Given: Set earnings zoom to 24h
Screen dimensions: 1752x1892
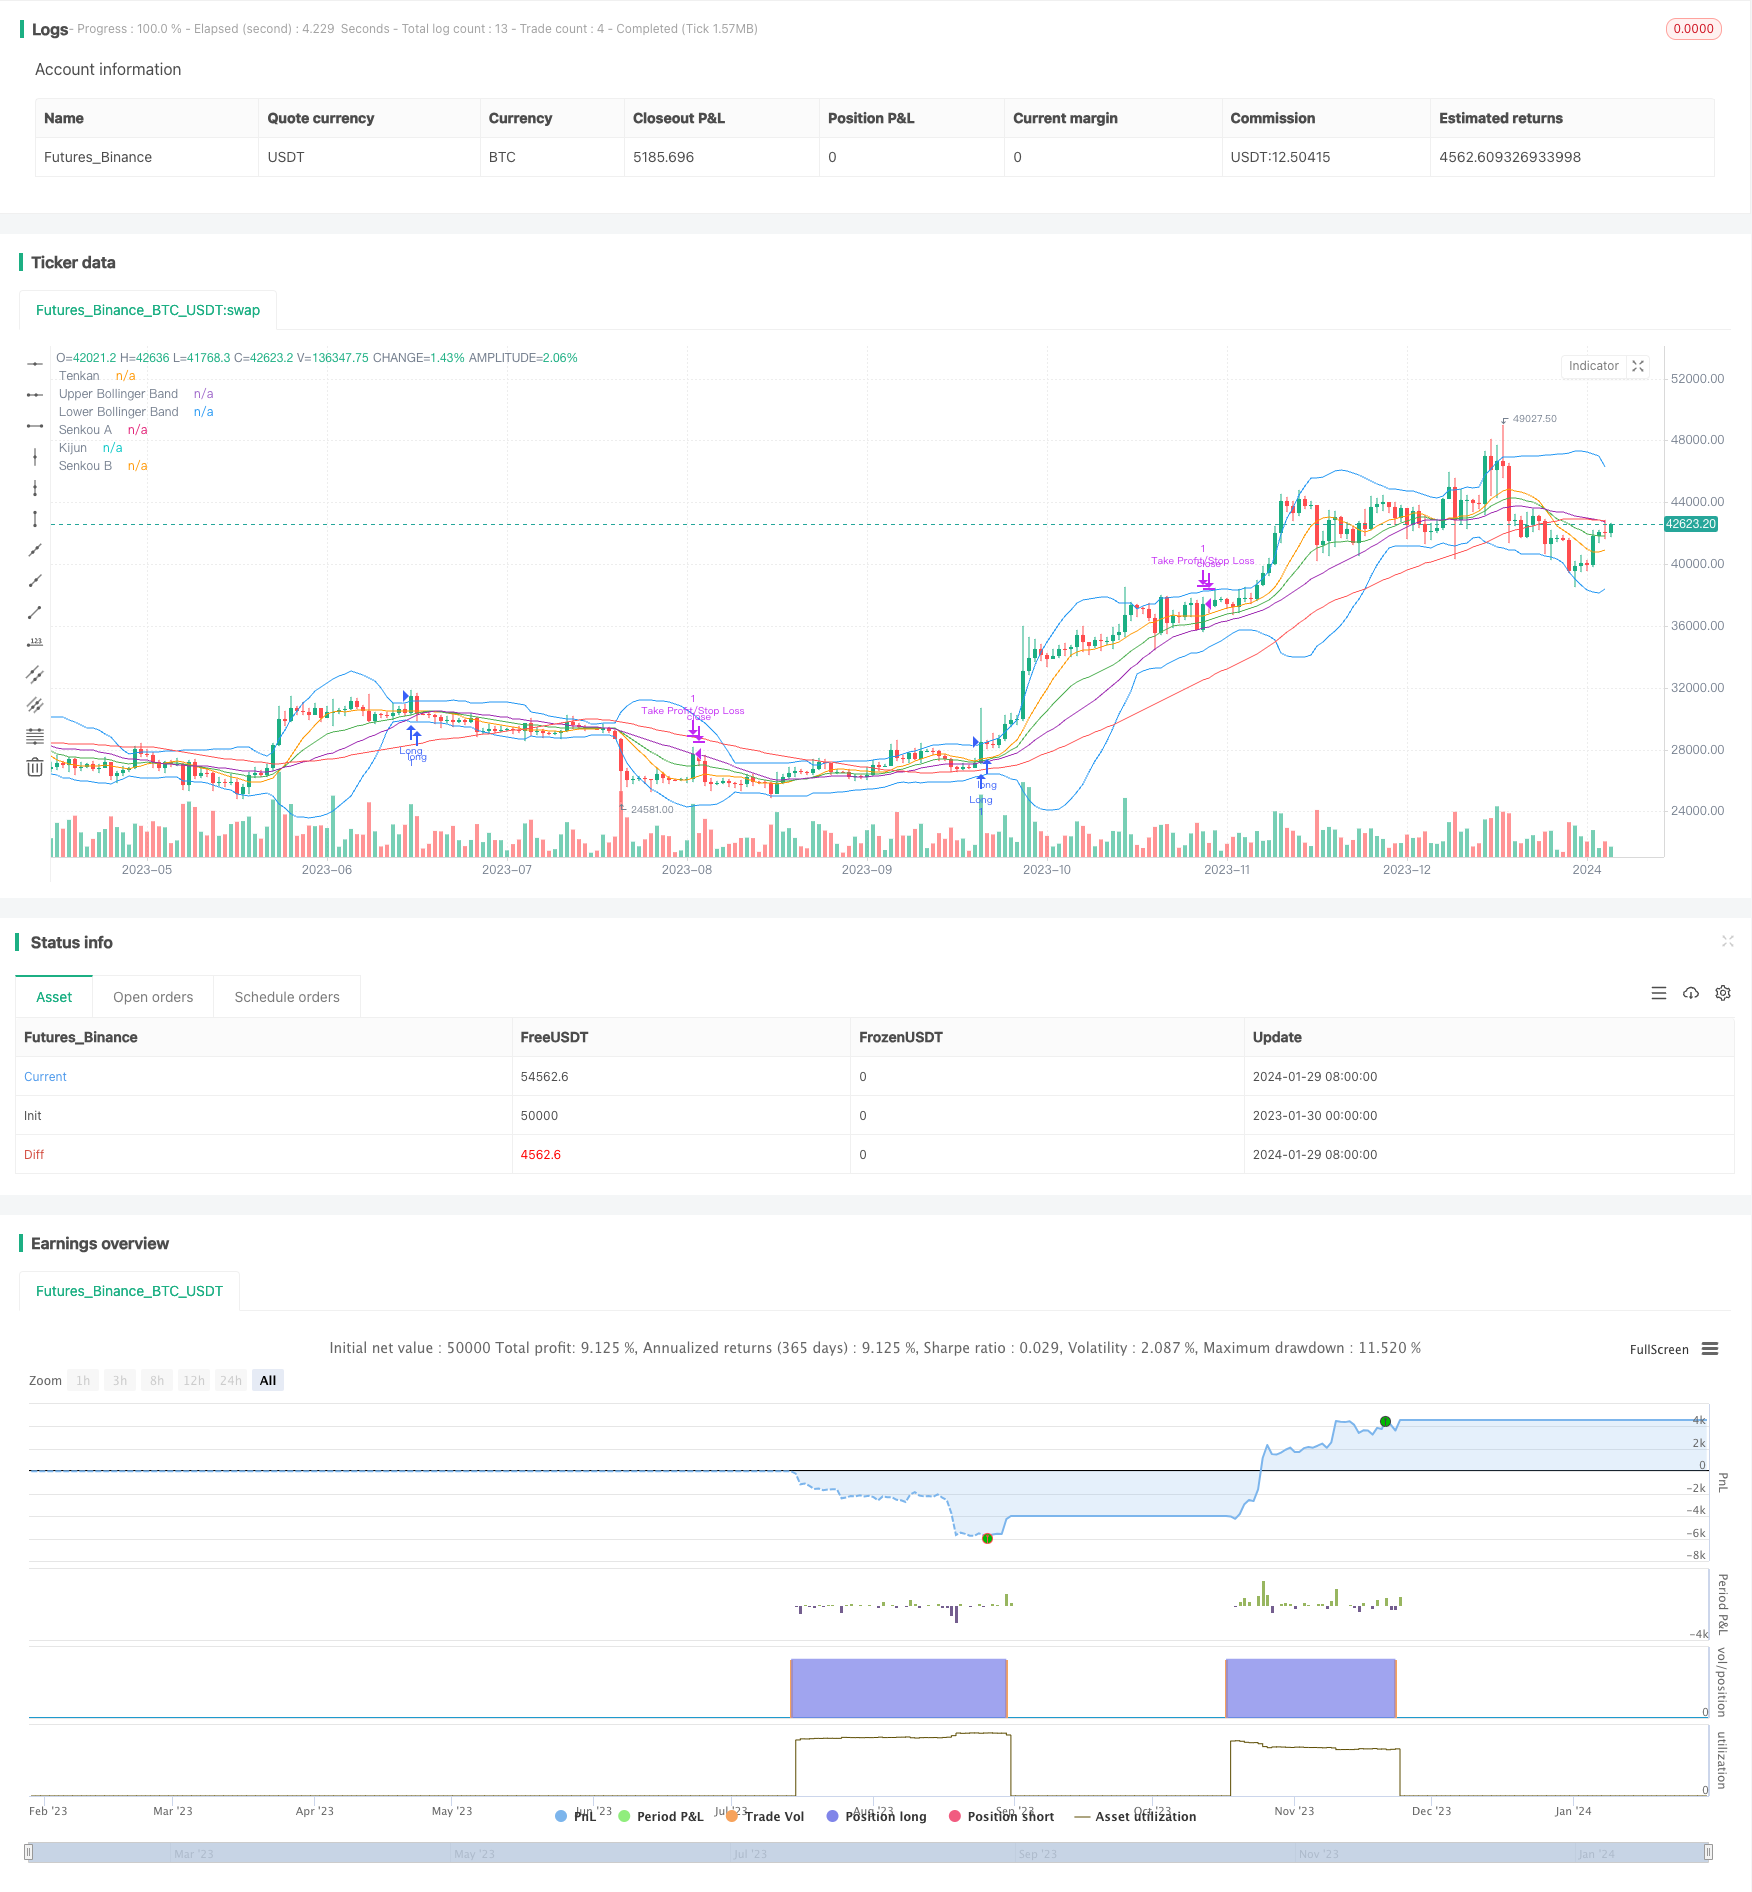Looking at the screenshot, I should [230, 1380].
